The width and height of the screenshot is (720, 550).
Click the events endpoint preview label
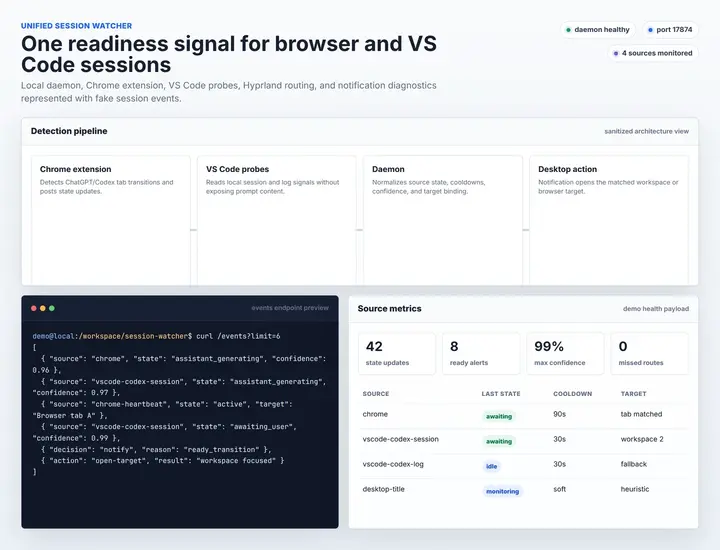pyautogui.click(x=290, y=308)
